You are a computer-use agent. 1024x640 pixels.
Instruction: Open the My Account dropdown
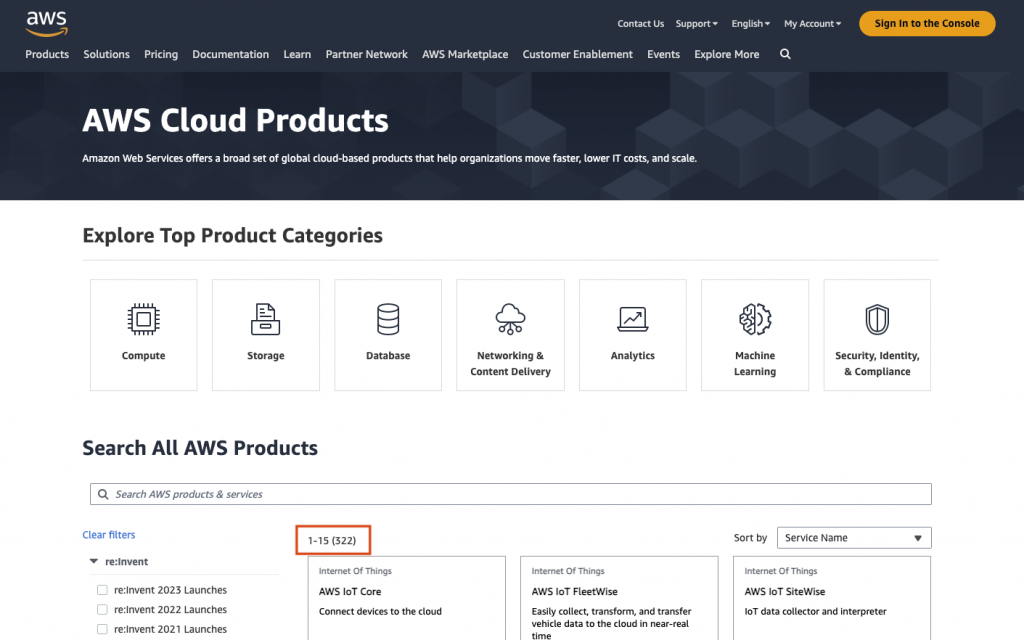pos(812,24)
